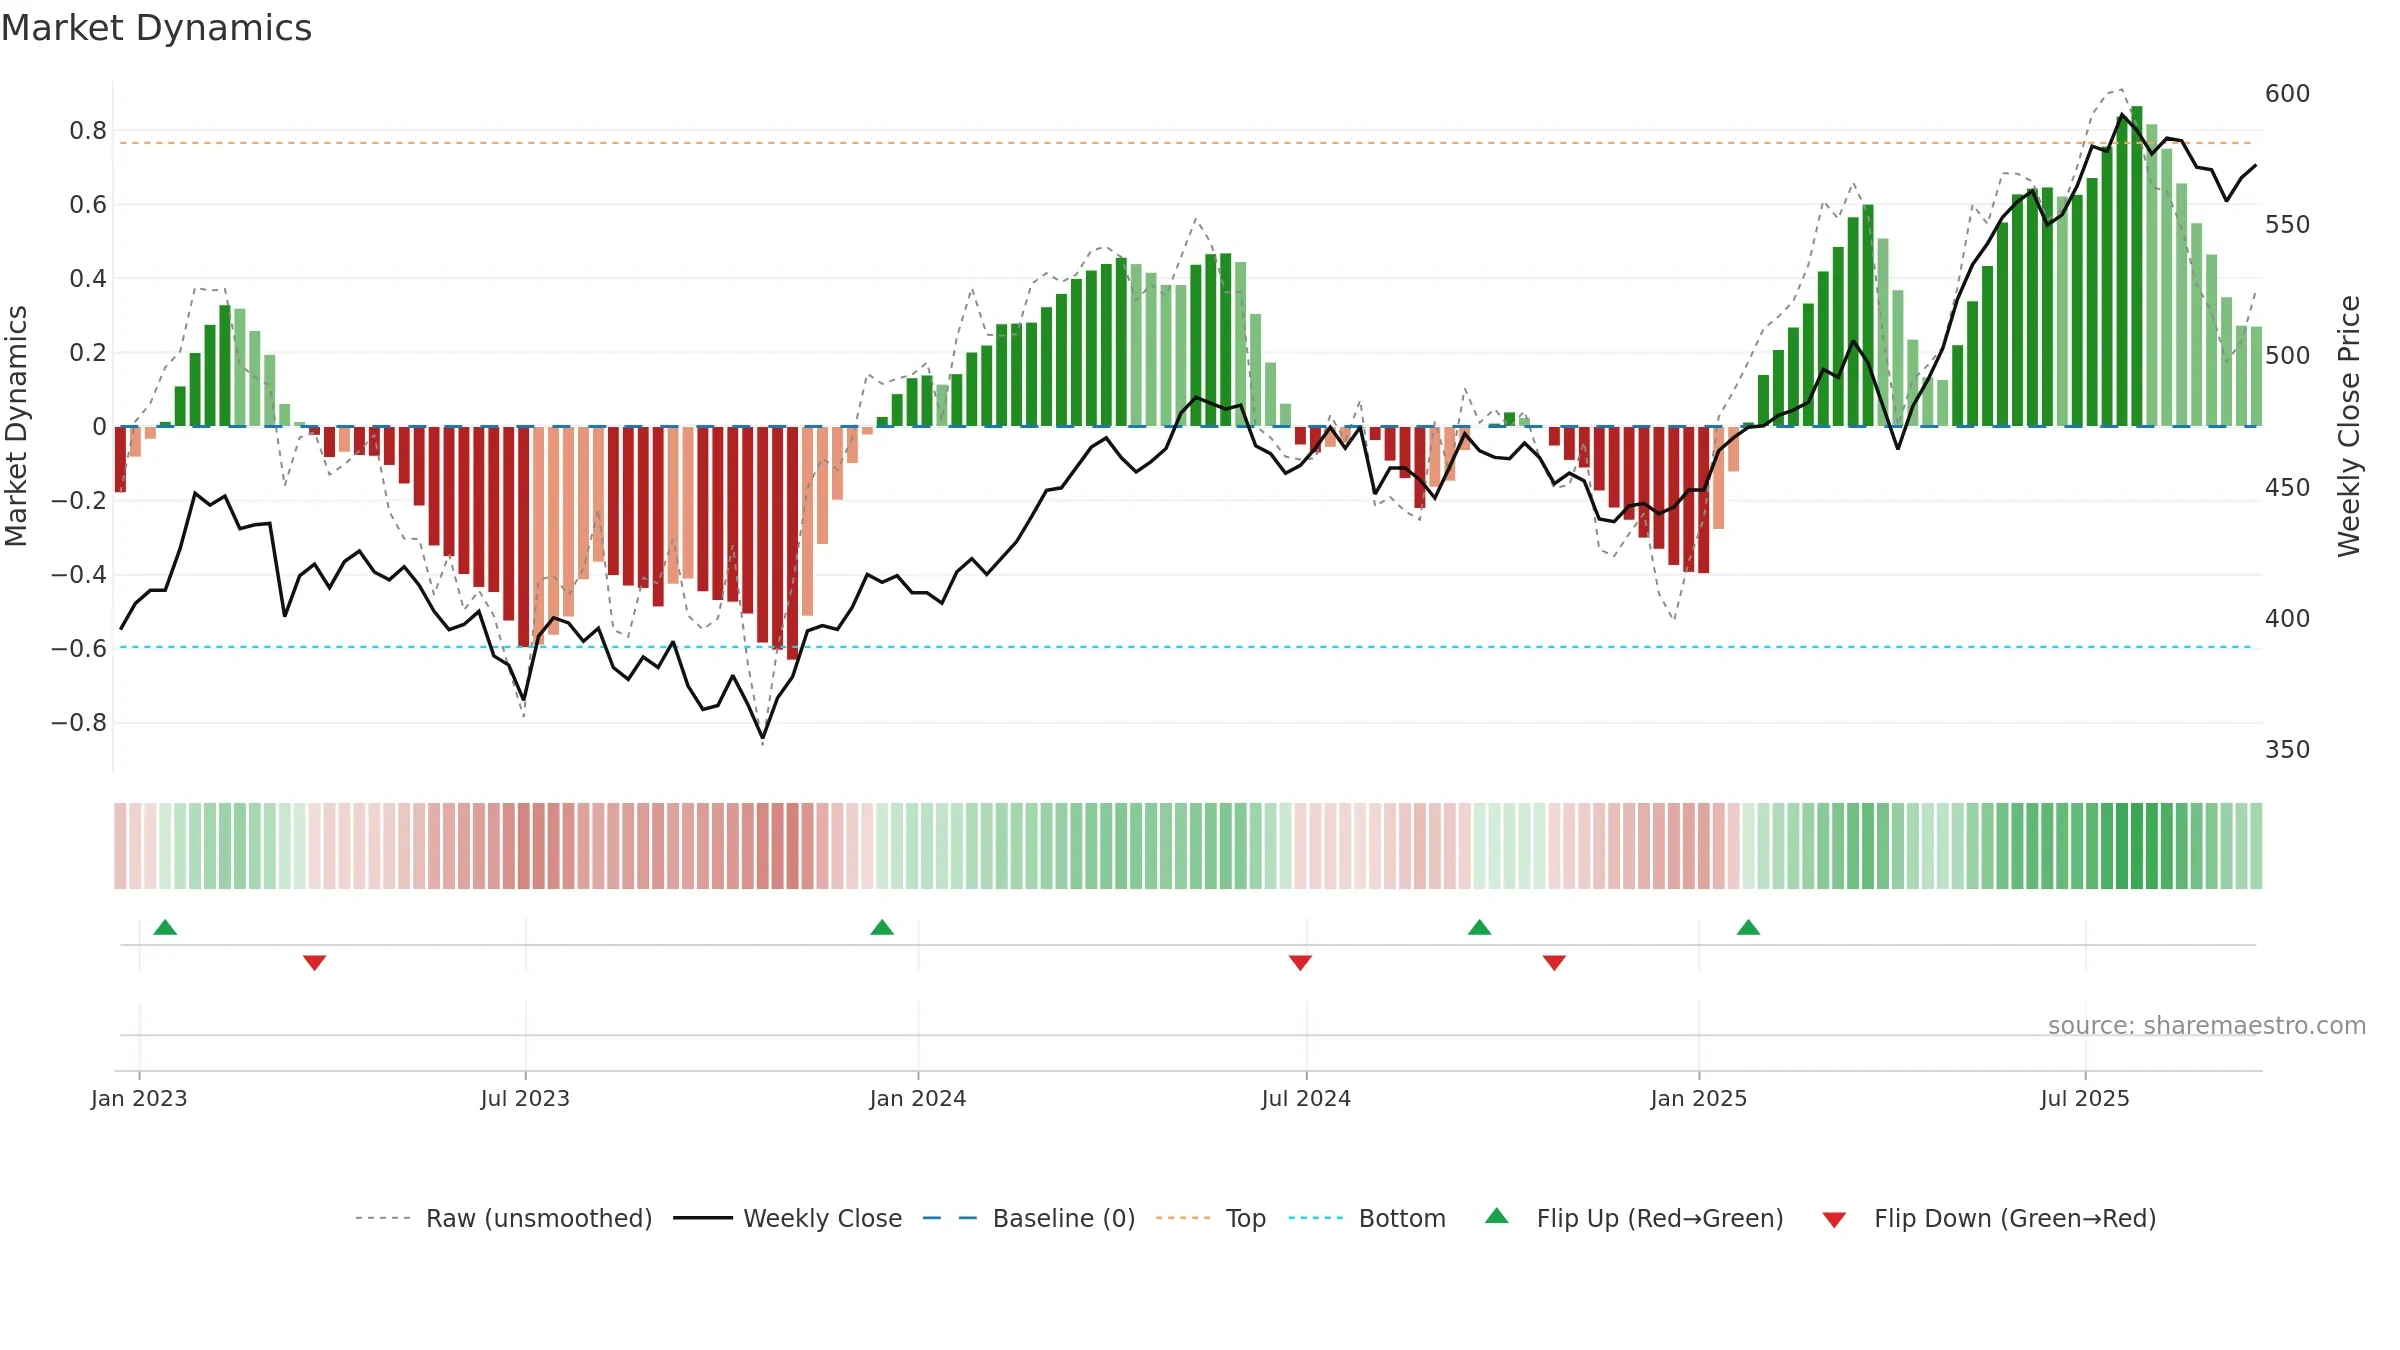Toggle the Weekly Close legend series
Image resolution: width=2400 pixels, height=1350 pixels.
[788, 1218]
